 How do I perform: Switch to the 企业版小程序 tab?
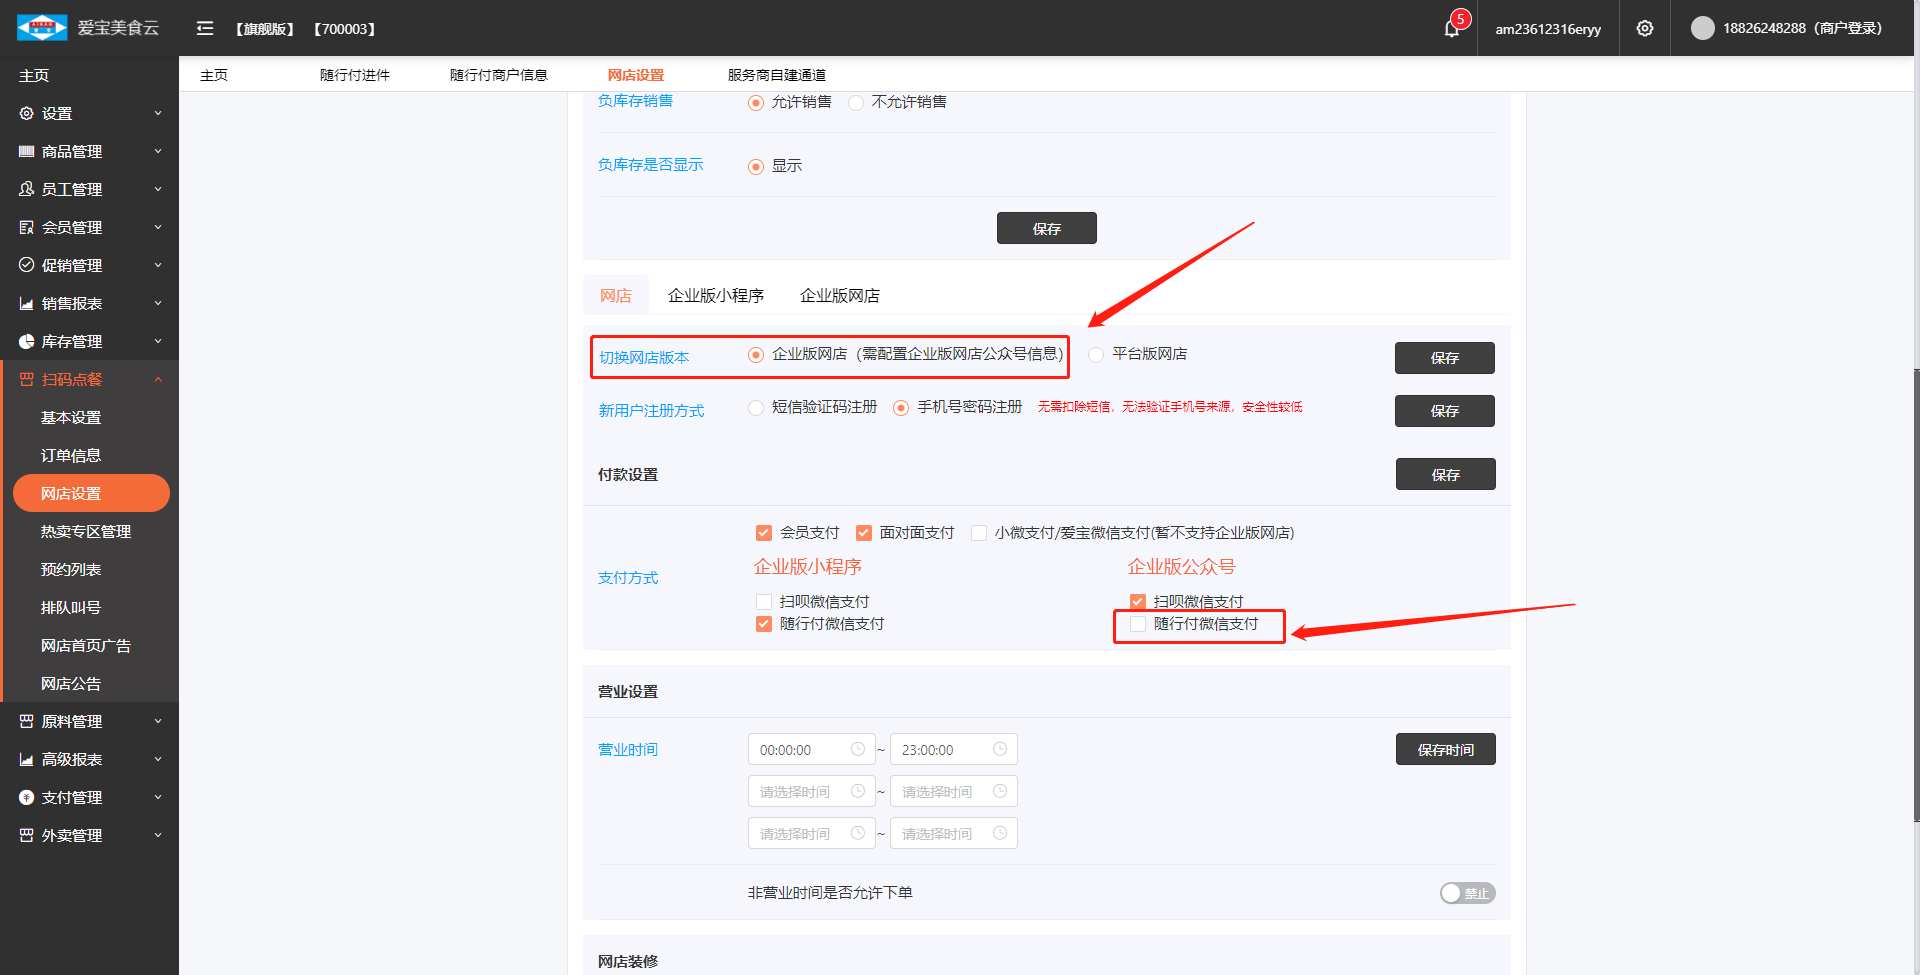pyautogui.click(x=716, y=296)
